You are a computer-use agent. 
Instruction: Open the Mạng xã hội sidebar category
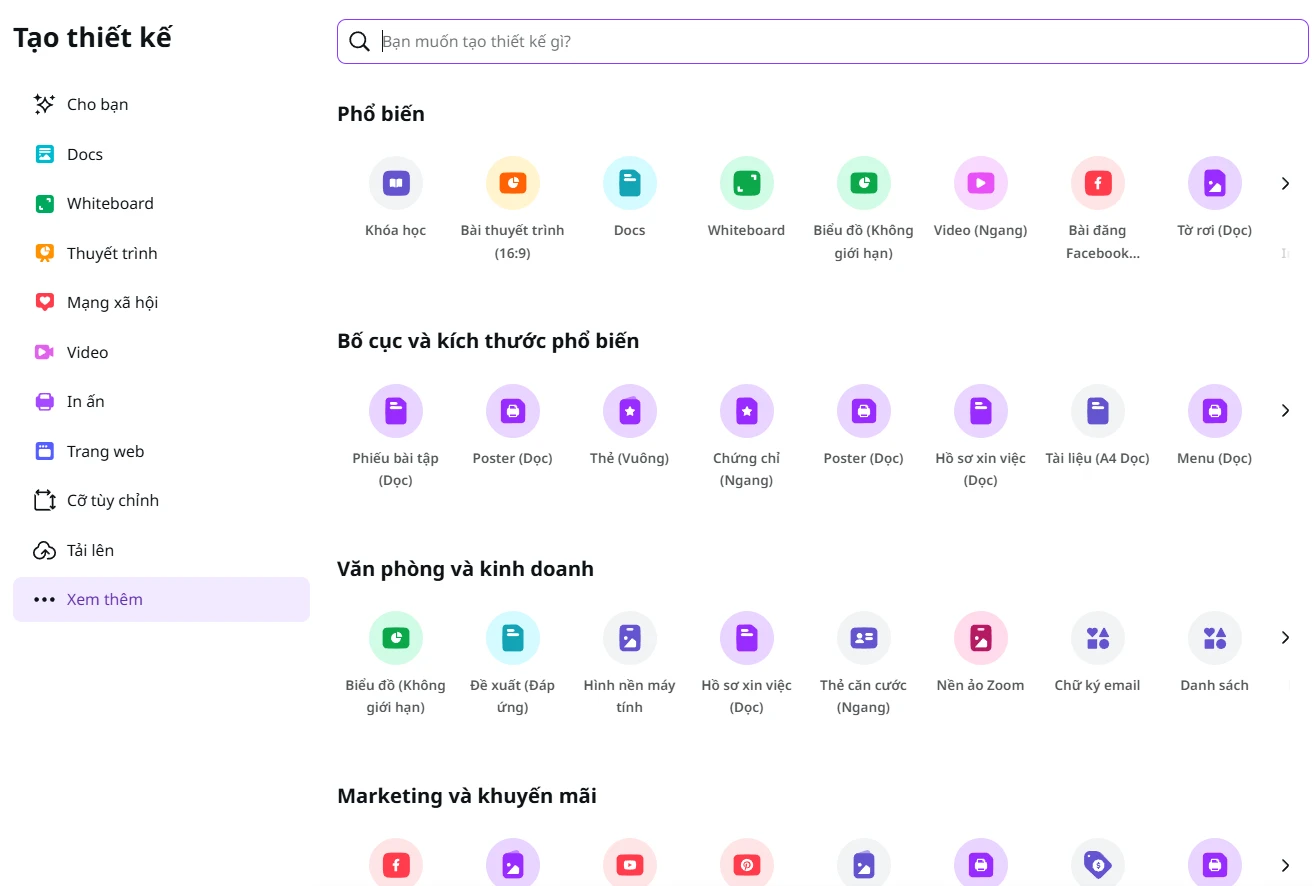161,302
